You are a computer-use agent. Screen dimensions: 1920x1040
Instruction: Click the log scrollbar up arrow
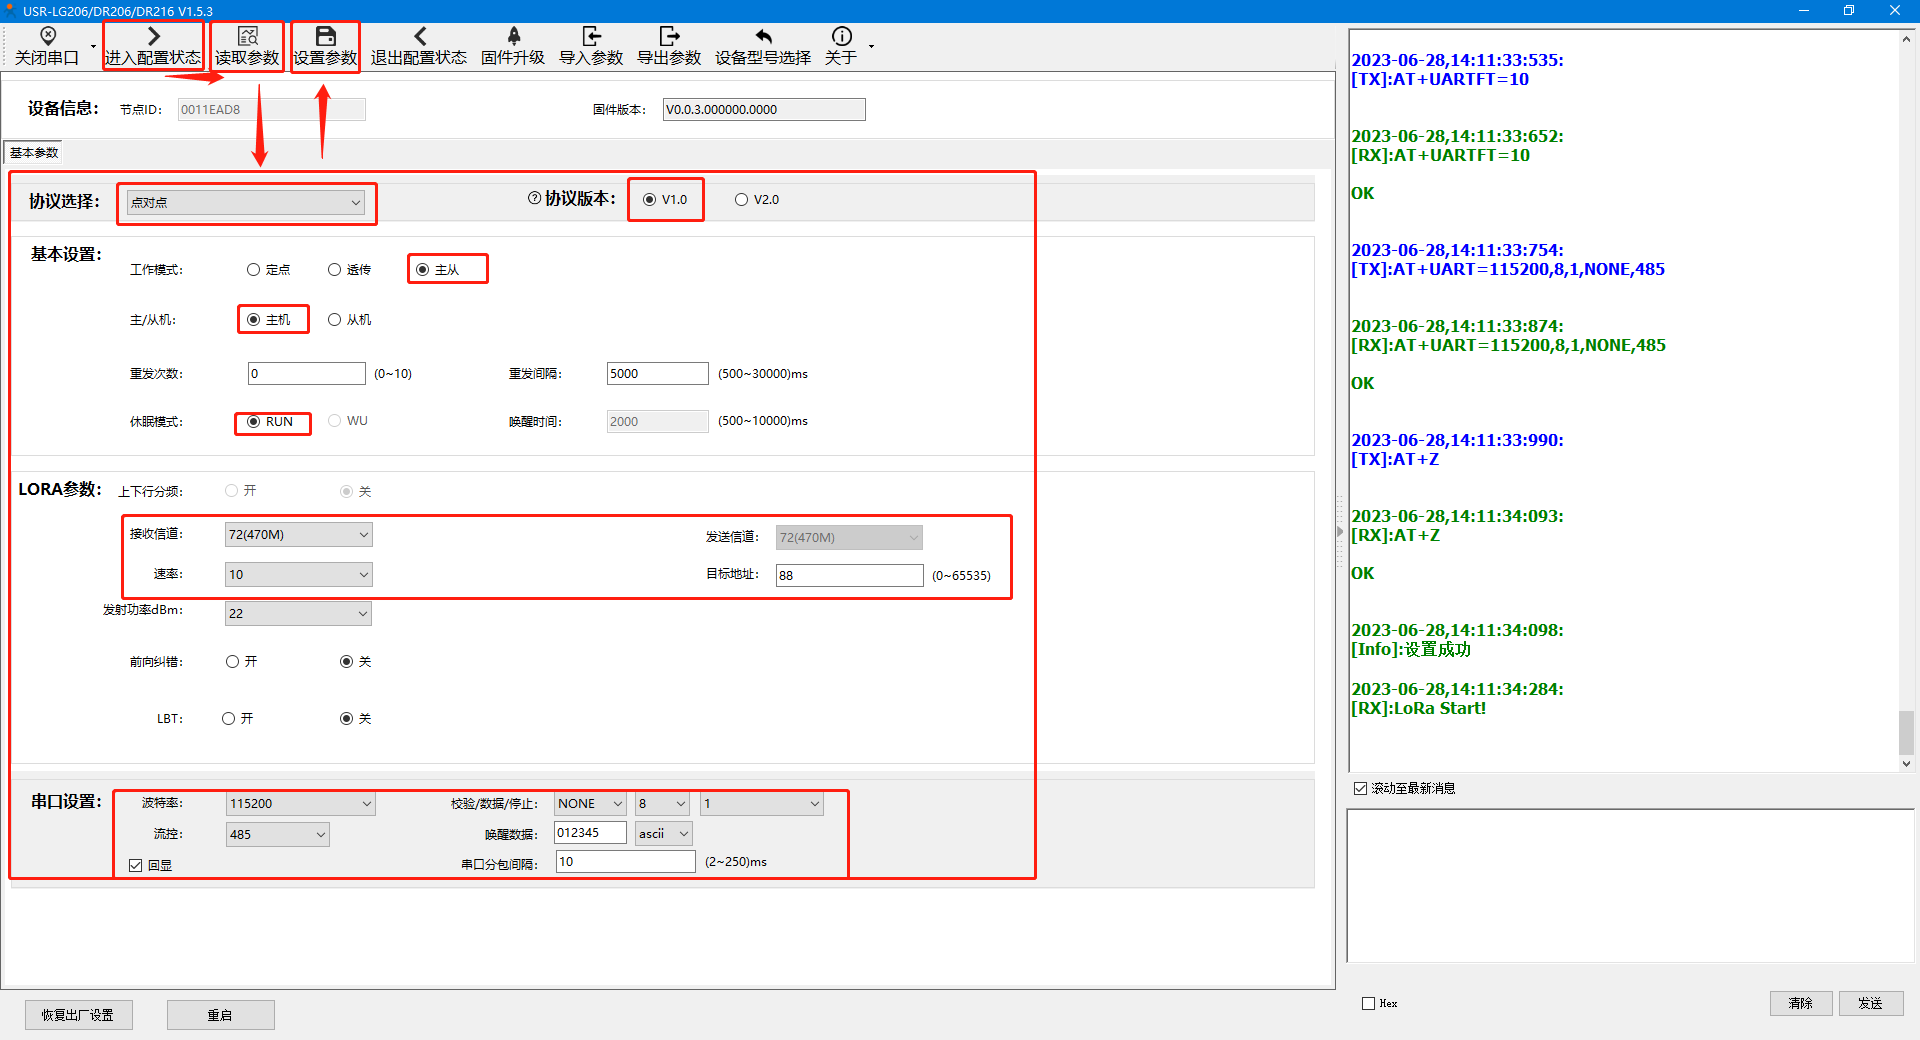pos(1906,40)
